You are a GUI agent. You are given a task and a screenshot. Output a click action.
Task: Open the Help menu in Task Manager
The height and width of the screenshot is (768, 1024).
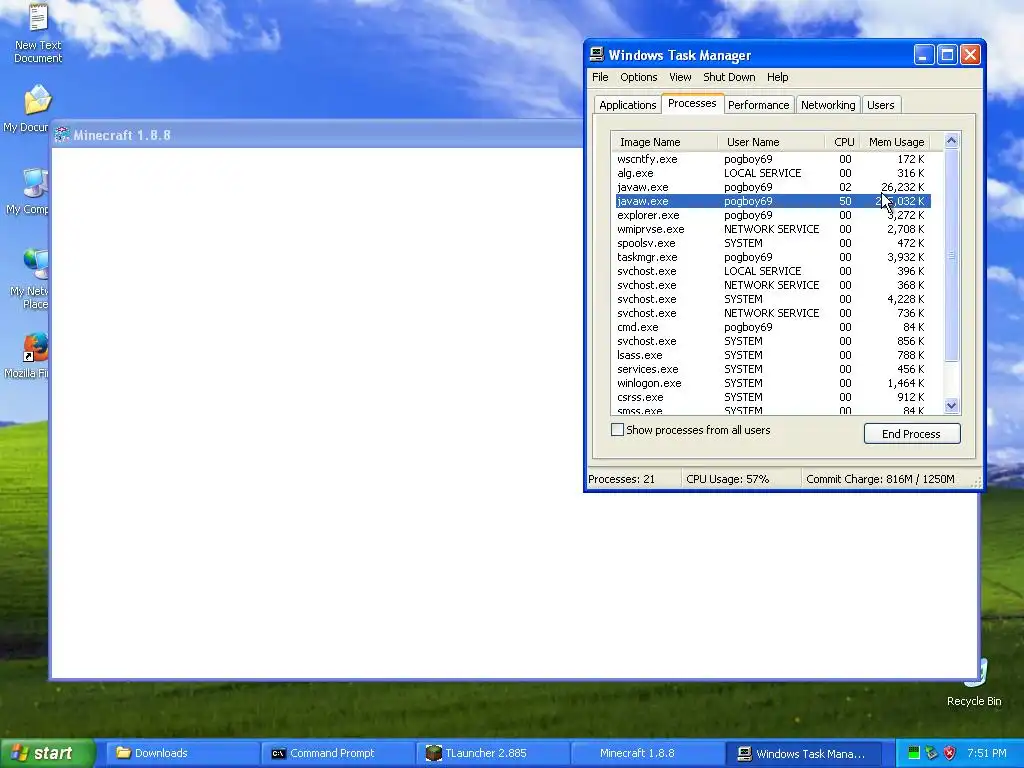777,77
